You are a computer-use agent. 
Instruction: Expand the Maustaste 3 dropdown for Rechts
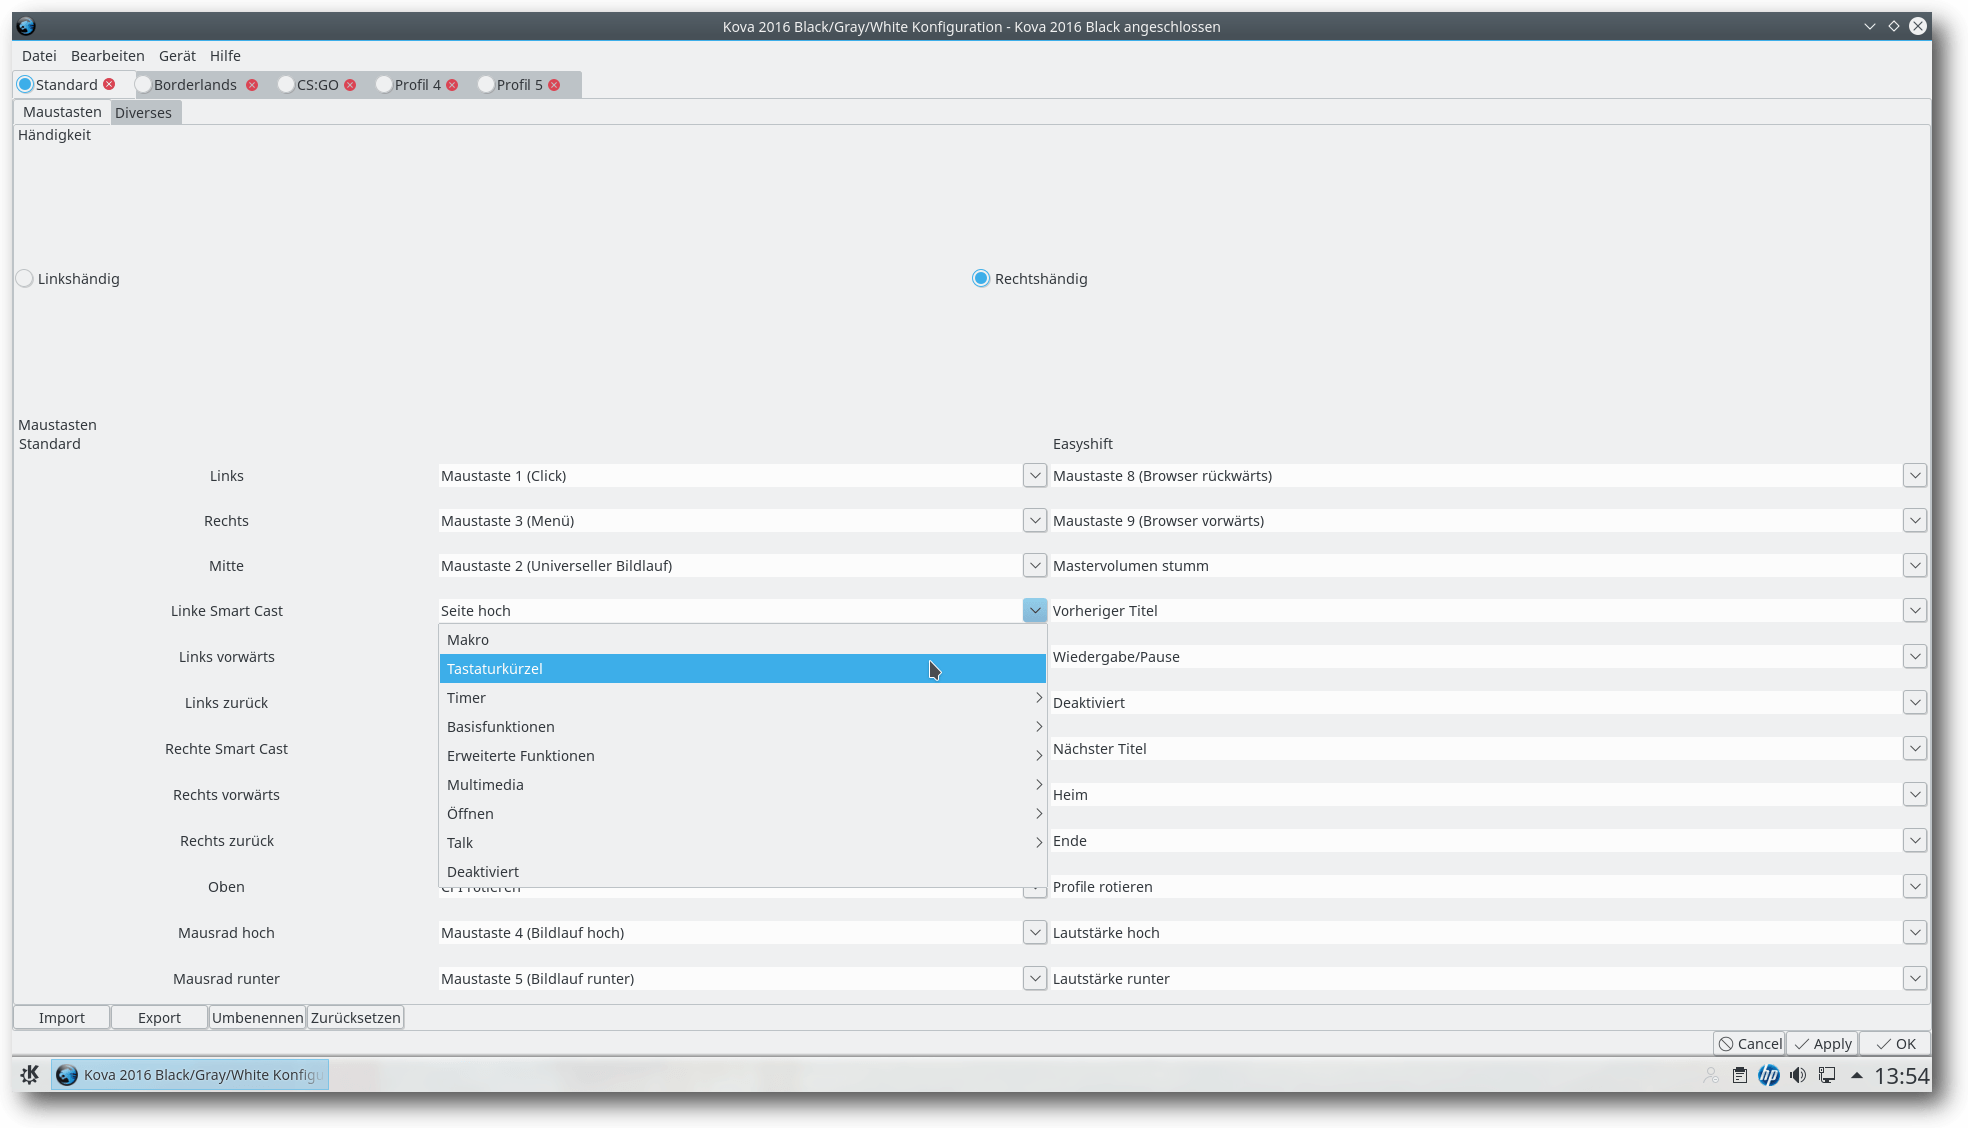(x=1034, y=520)
